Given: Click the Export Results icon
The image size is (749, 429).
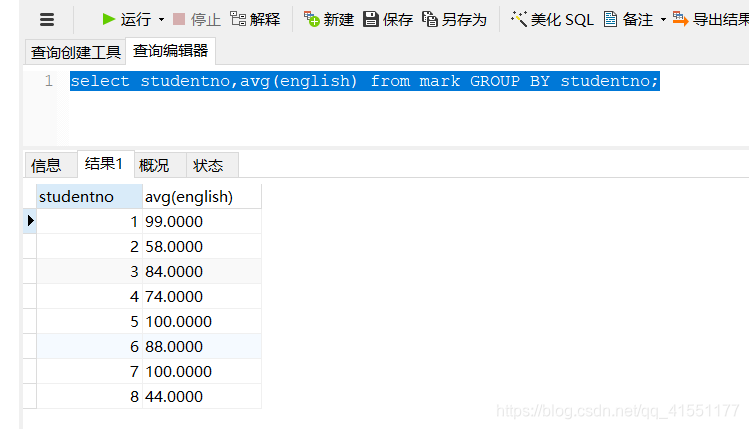Looking at the screenshot, I should [680, 19].
